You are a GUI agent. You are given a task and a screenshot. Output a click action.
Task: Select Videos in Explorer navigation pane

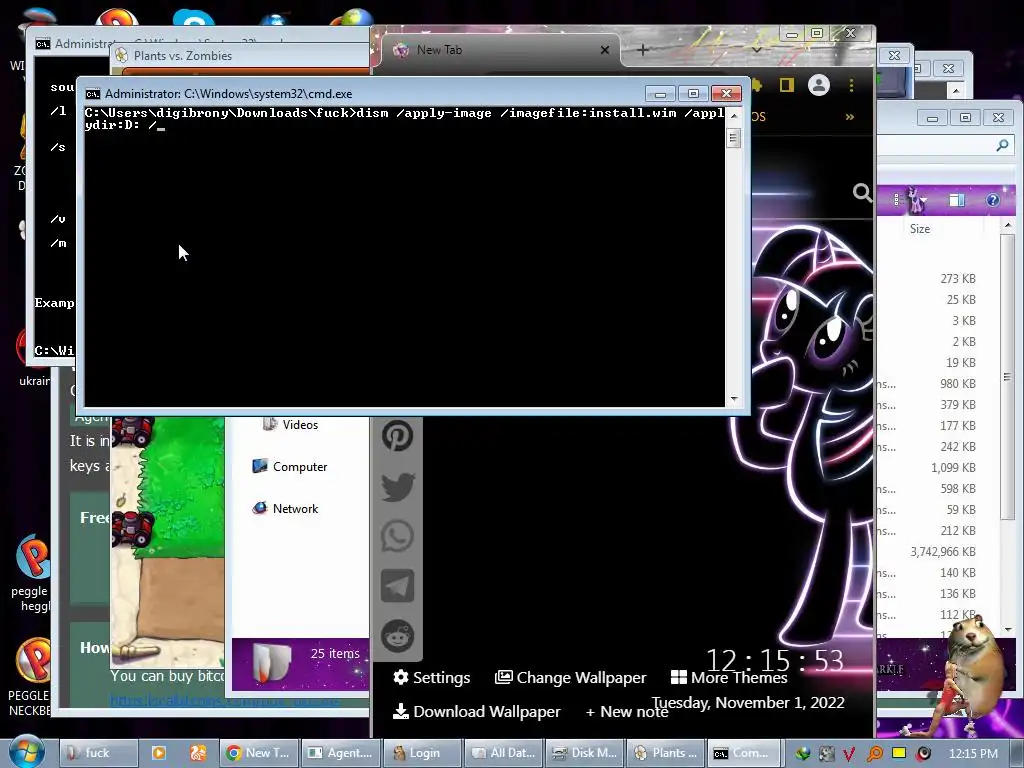point(291,424)
